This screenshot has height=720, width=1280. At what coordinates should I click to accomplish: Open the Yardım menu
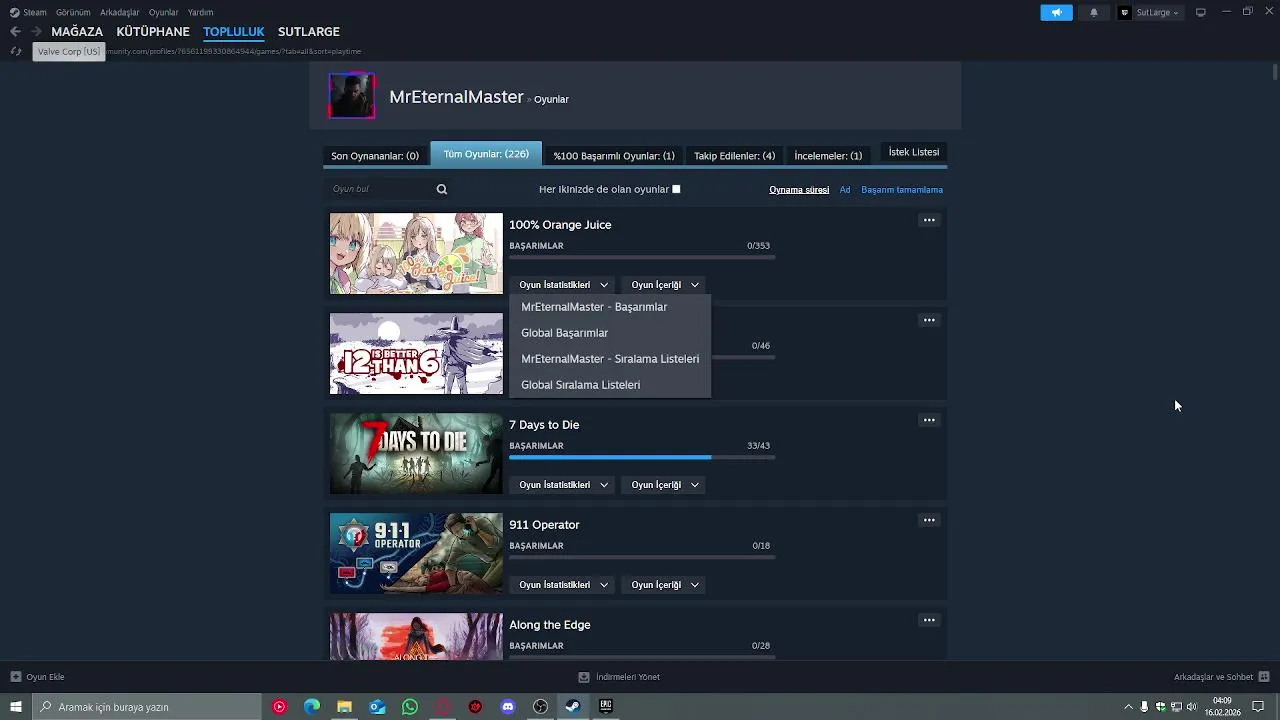[x=200, y=12]
